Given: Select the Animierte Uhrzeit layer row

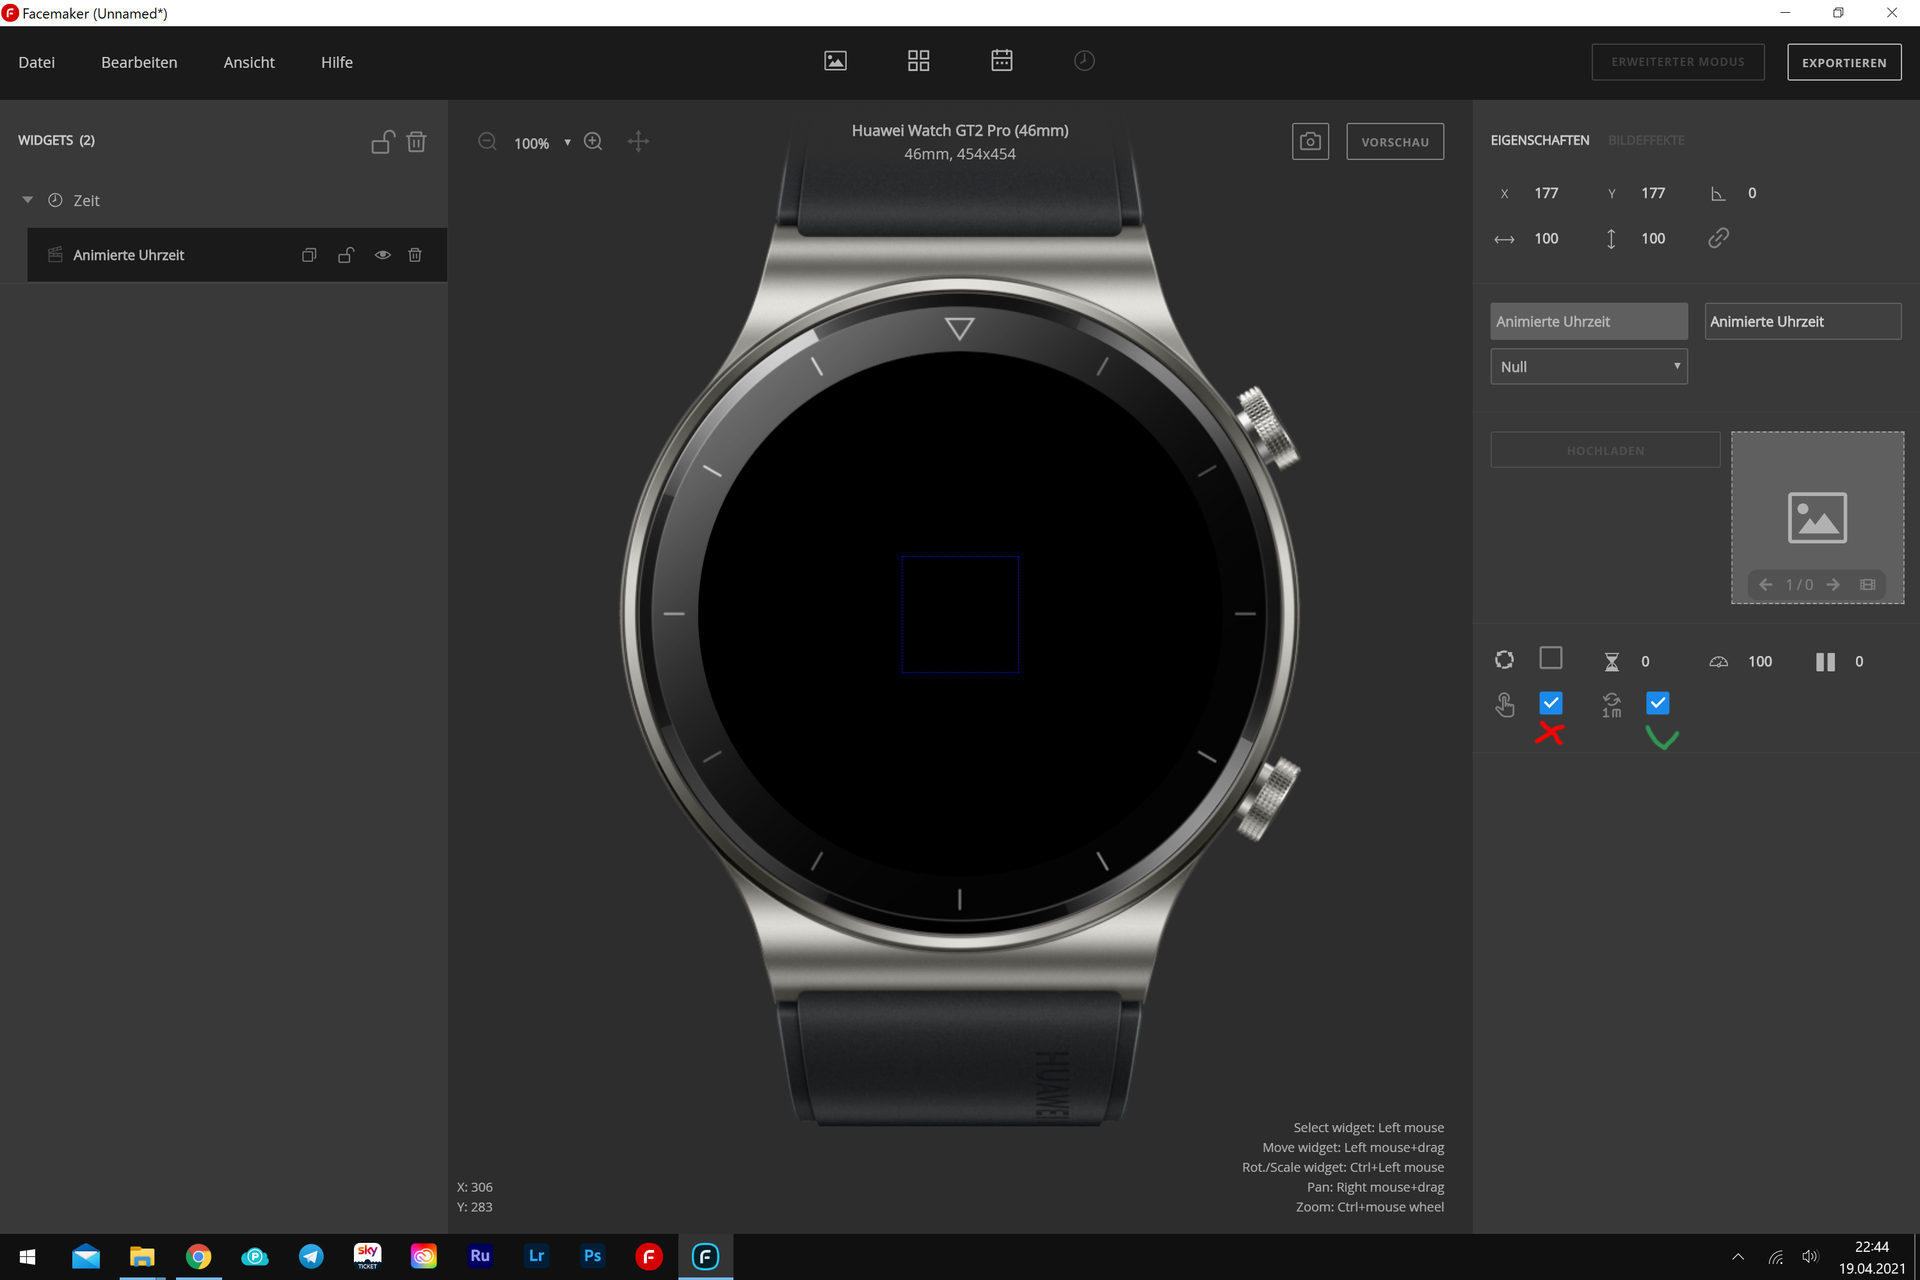Looking at the screenshot, I should pos(237,255).
